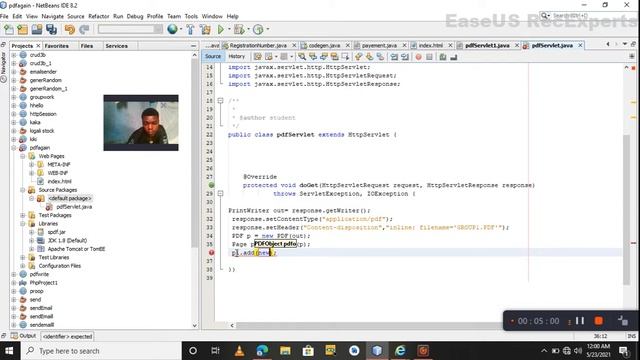Open Microsoft Store from the taskbar
The width and height of the screenshot is (640, 360).
pyautogui.click(x=308, y=351)
